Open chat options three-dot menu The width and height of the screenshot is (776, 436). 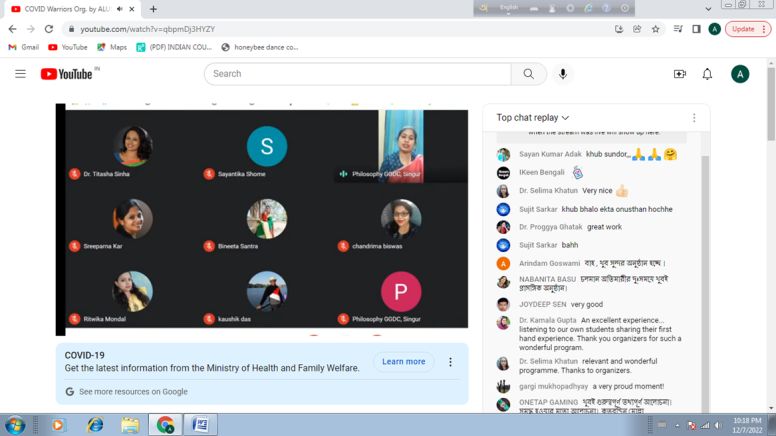pyautogui.click(x=693, y=118)
